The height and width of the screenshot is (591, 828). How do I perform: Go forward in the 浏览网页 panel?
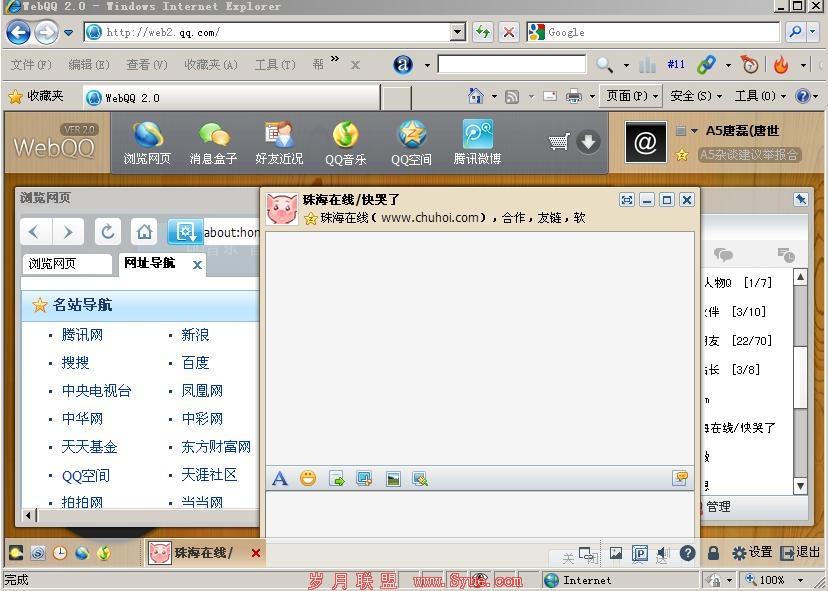pos(68,232)
